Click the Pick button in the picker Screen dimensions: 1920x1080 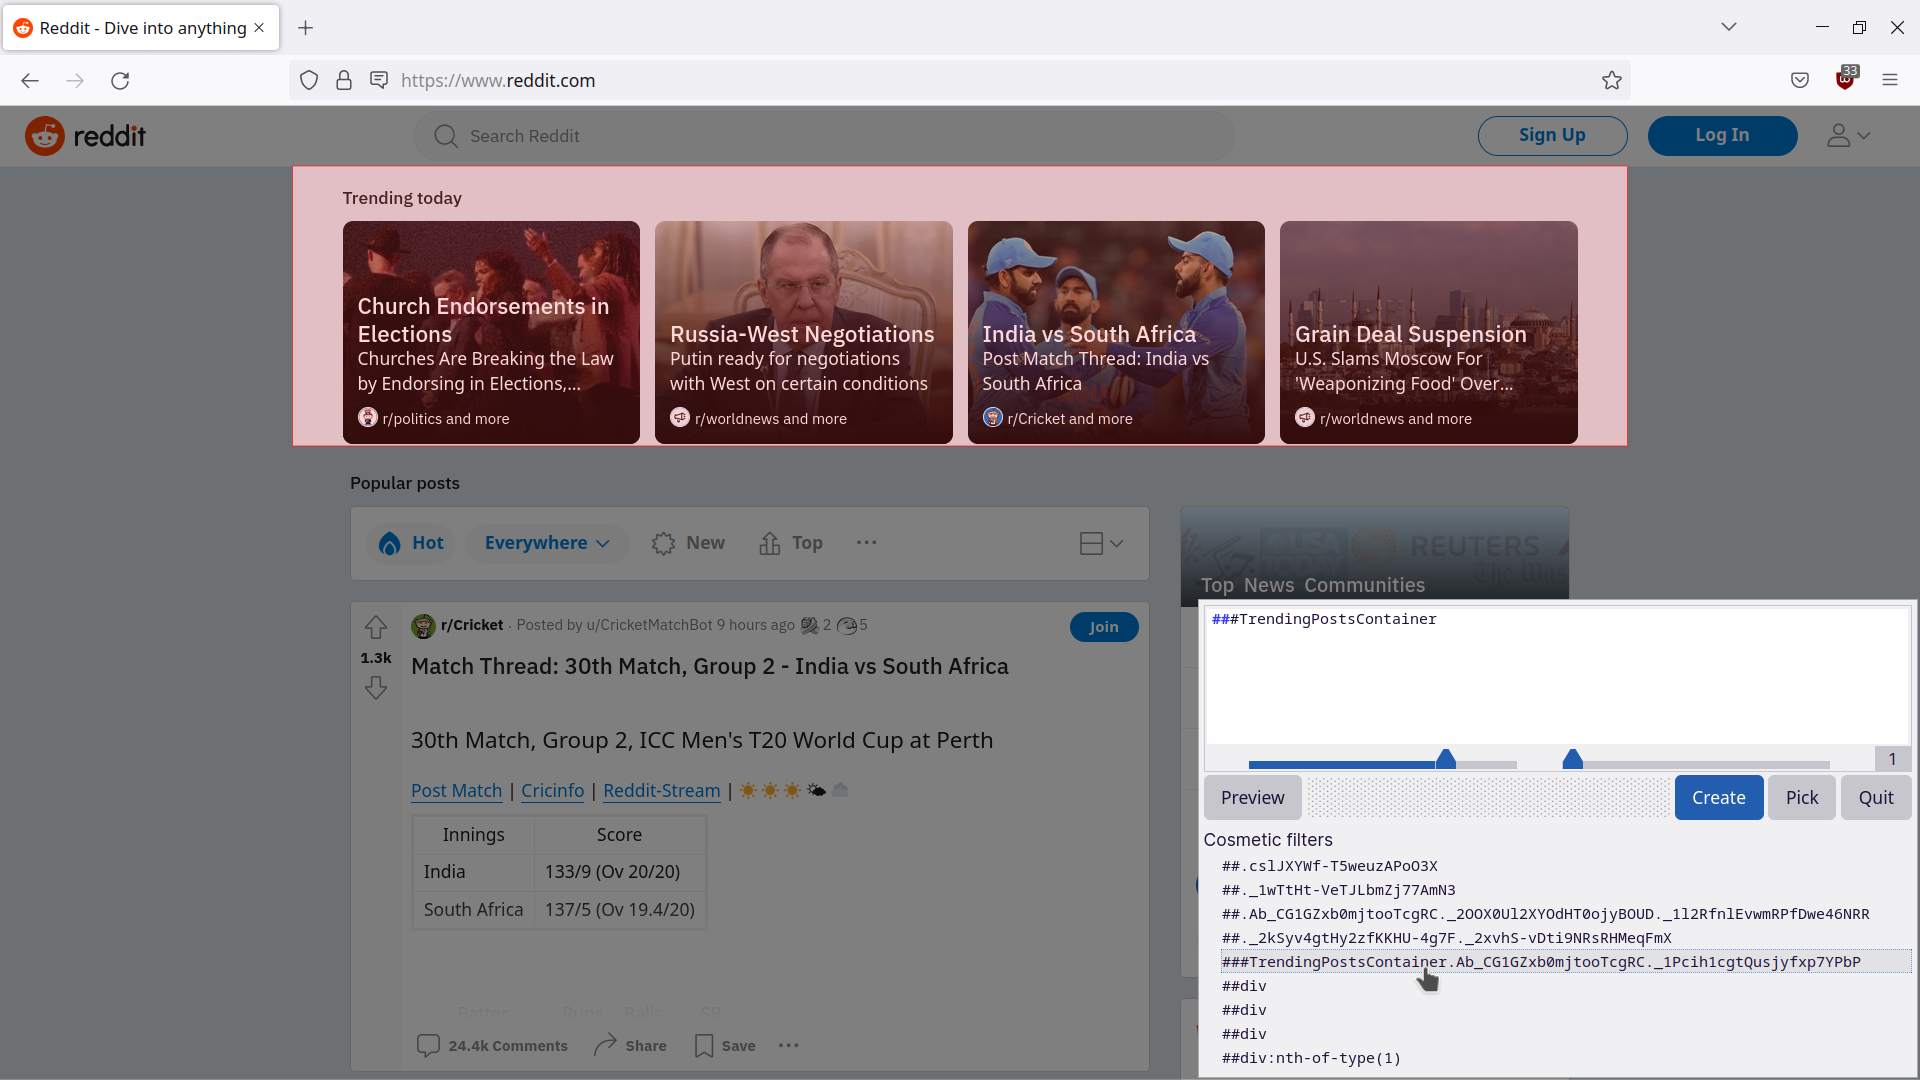1801,798
